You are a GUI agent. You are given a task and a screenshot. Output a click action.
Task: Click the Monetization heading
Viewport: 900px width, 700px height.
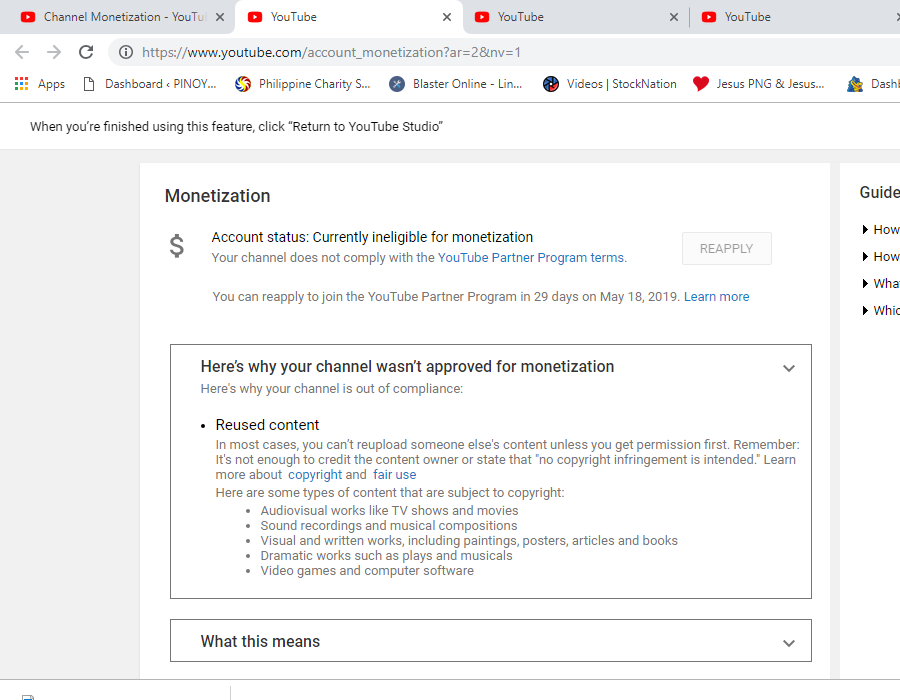[218, 196]
